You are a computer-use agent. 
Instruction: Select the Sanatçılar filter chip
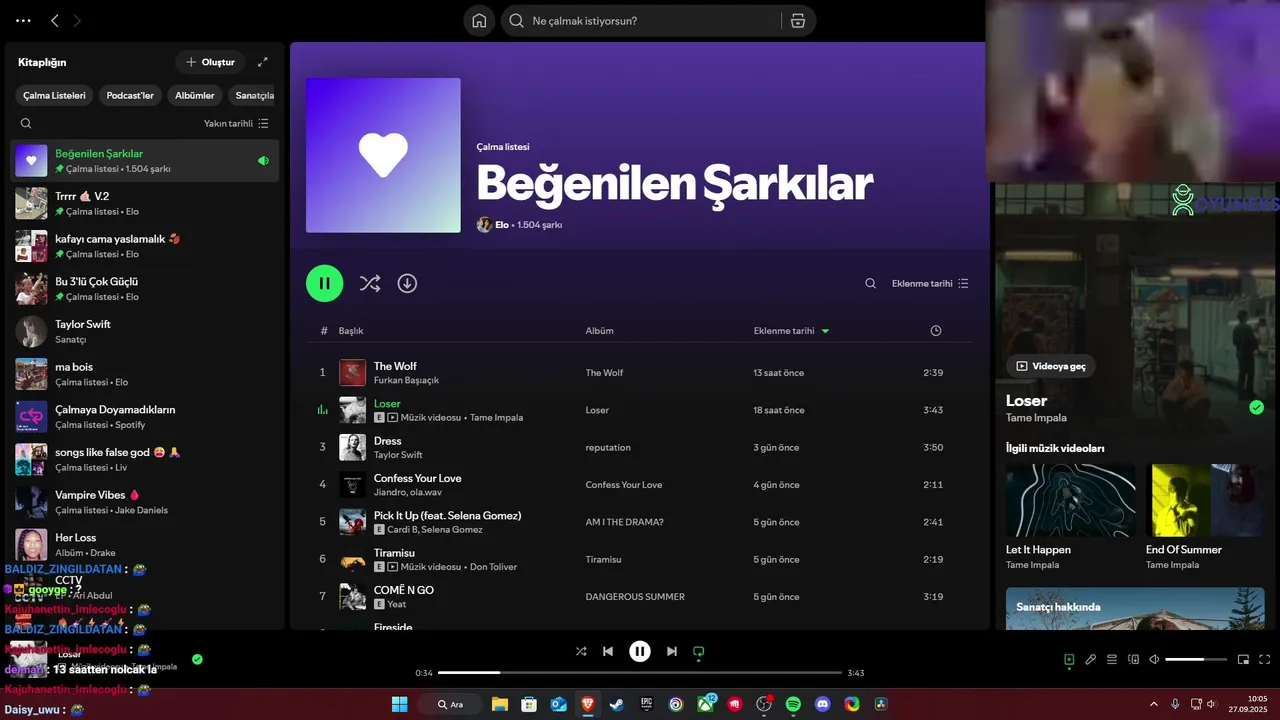(x=253, y=96)
